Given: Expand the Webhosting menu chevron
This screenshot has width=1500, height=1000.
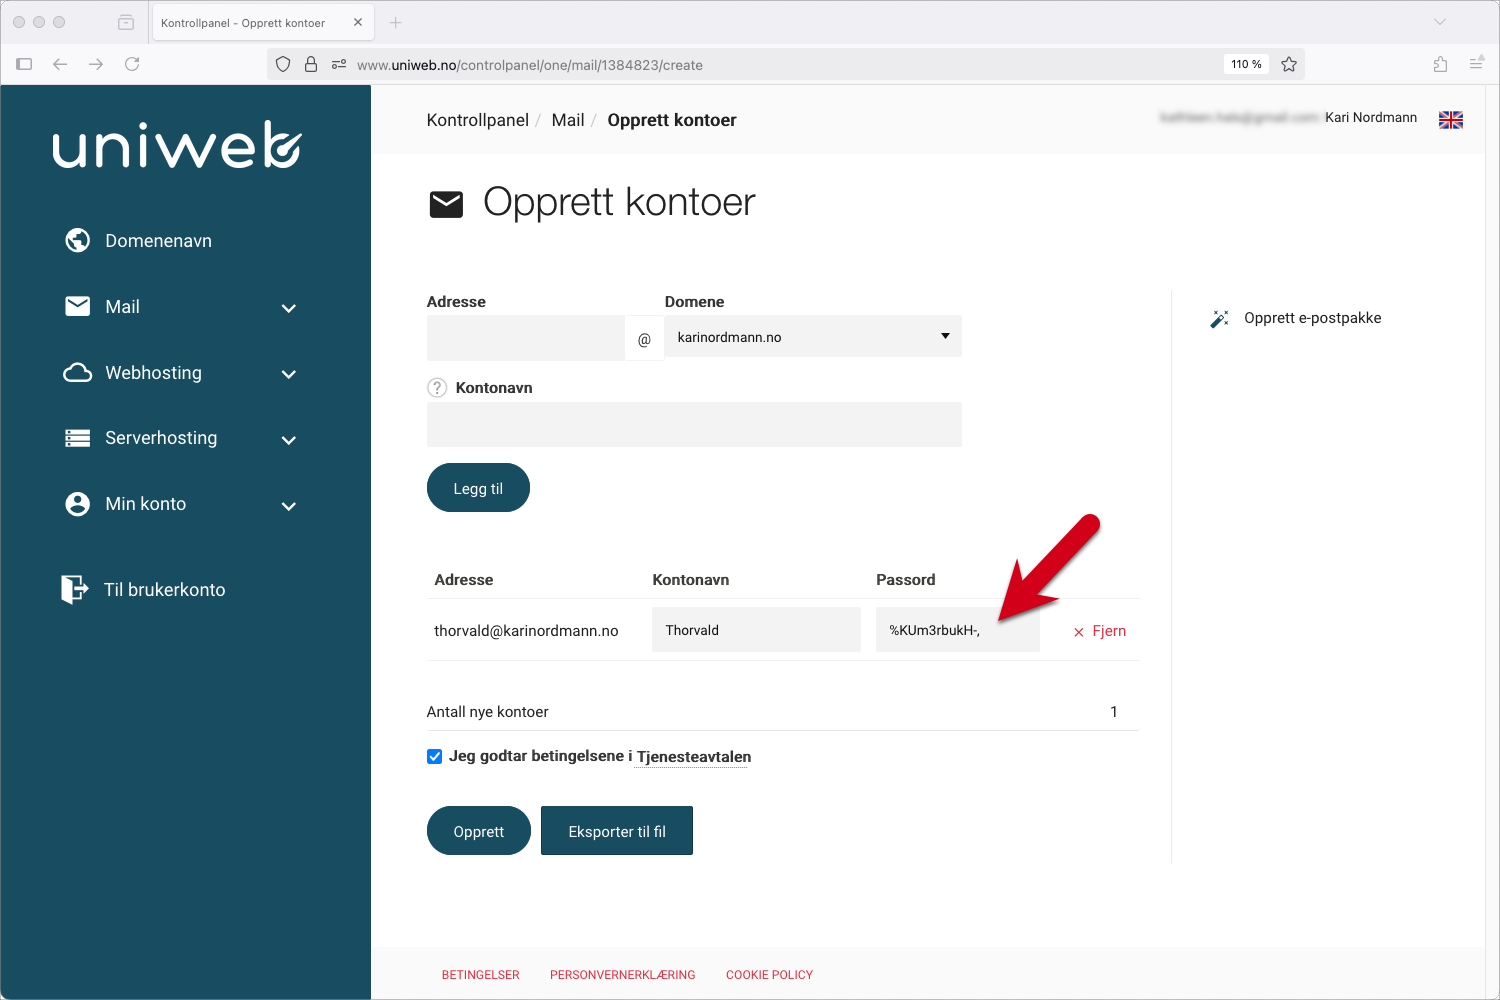Looking at the screenshot, I should [289, 374].
